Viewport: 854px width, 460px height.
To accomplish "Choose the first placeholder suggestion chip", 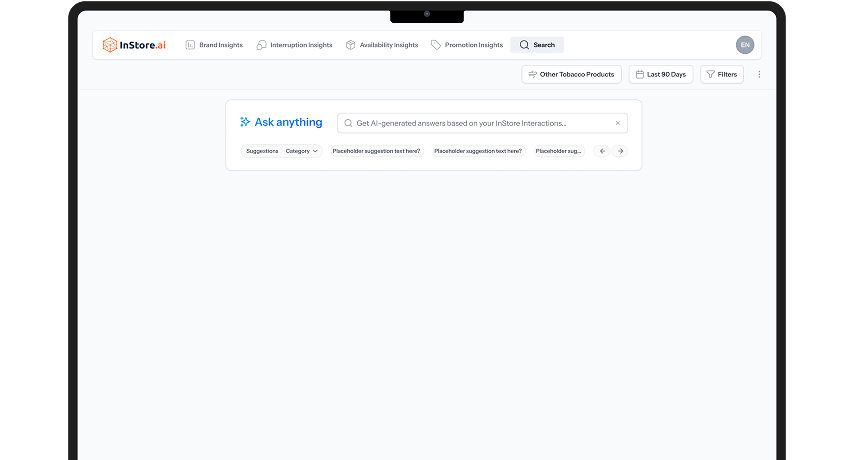I will point(376,151).
